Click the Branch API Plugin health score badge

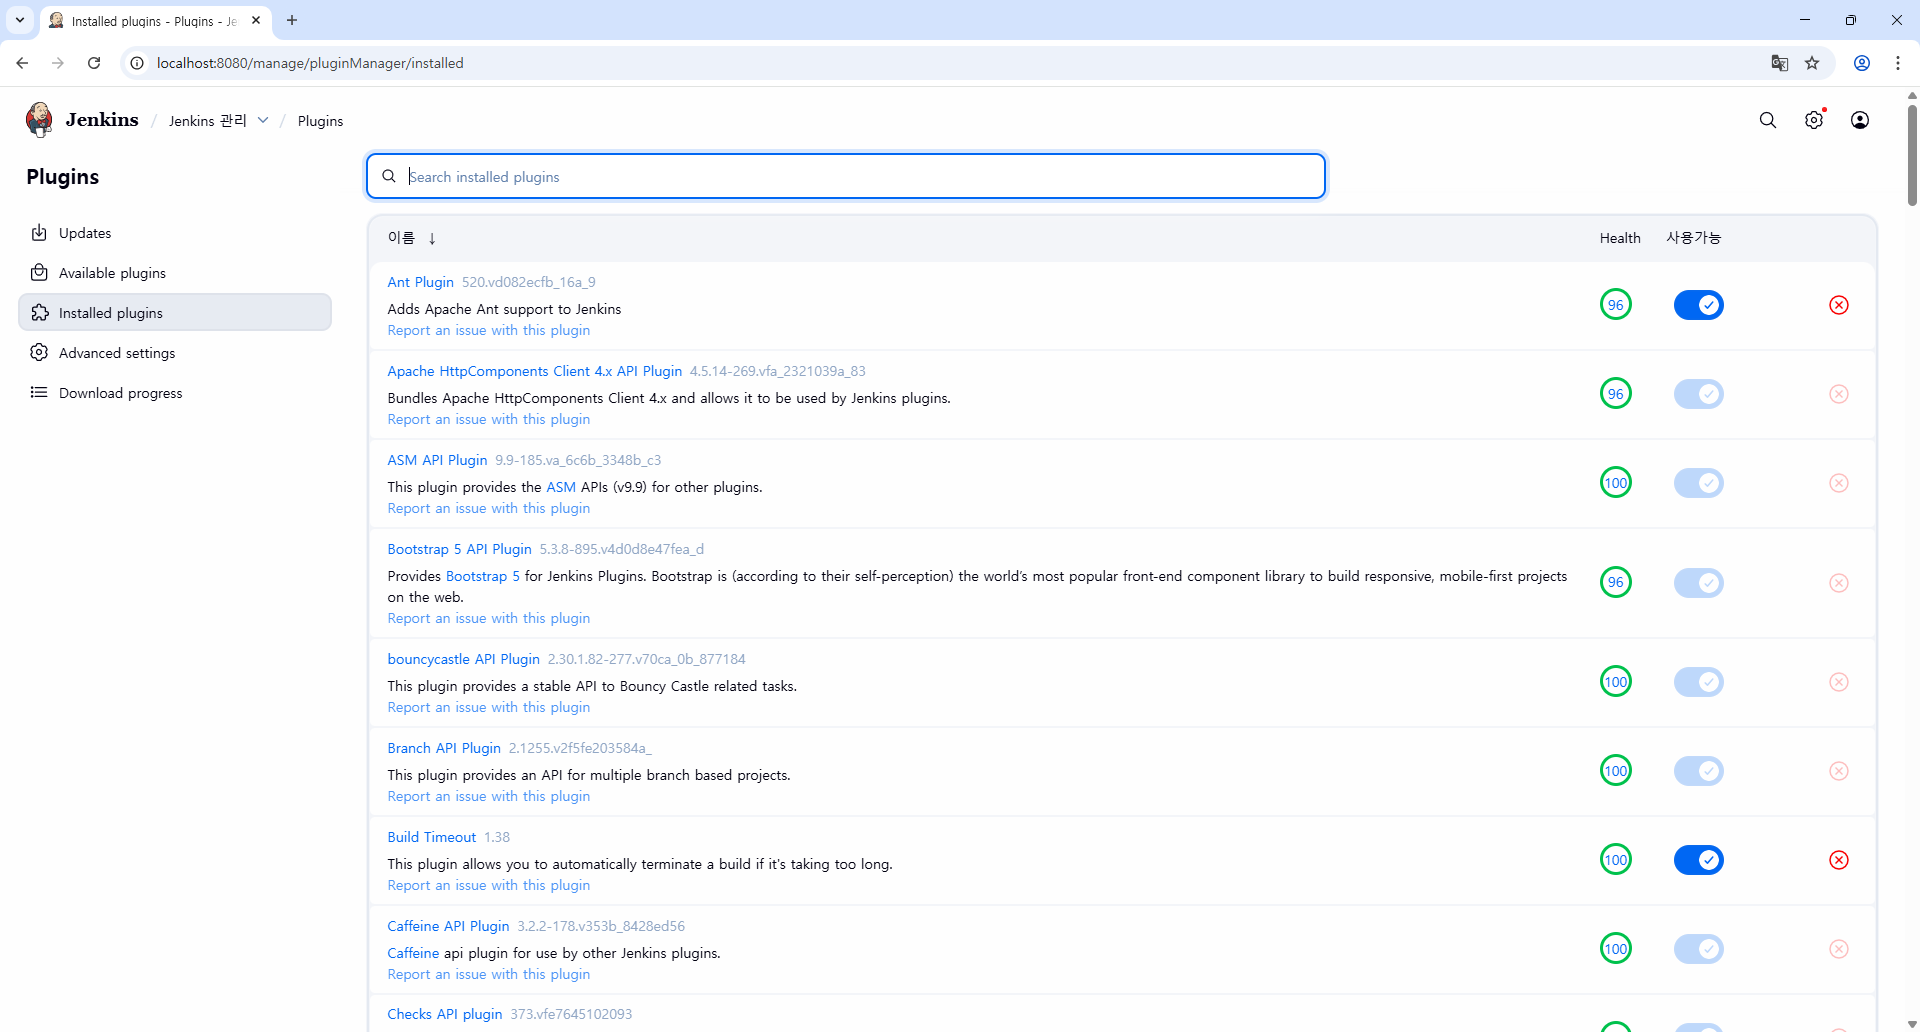pyautogui.click(x=1616, y=771)
